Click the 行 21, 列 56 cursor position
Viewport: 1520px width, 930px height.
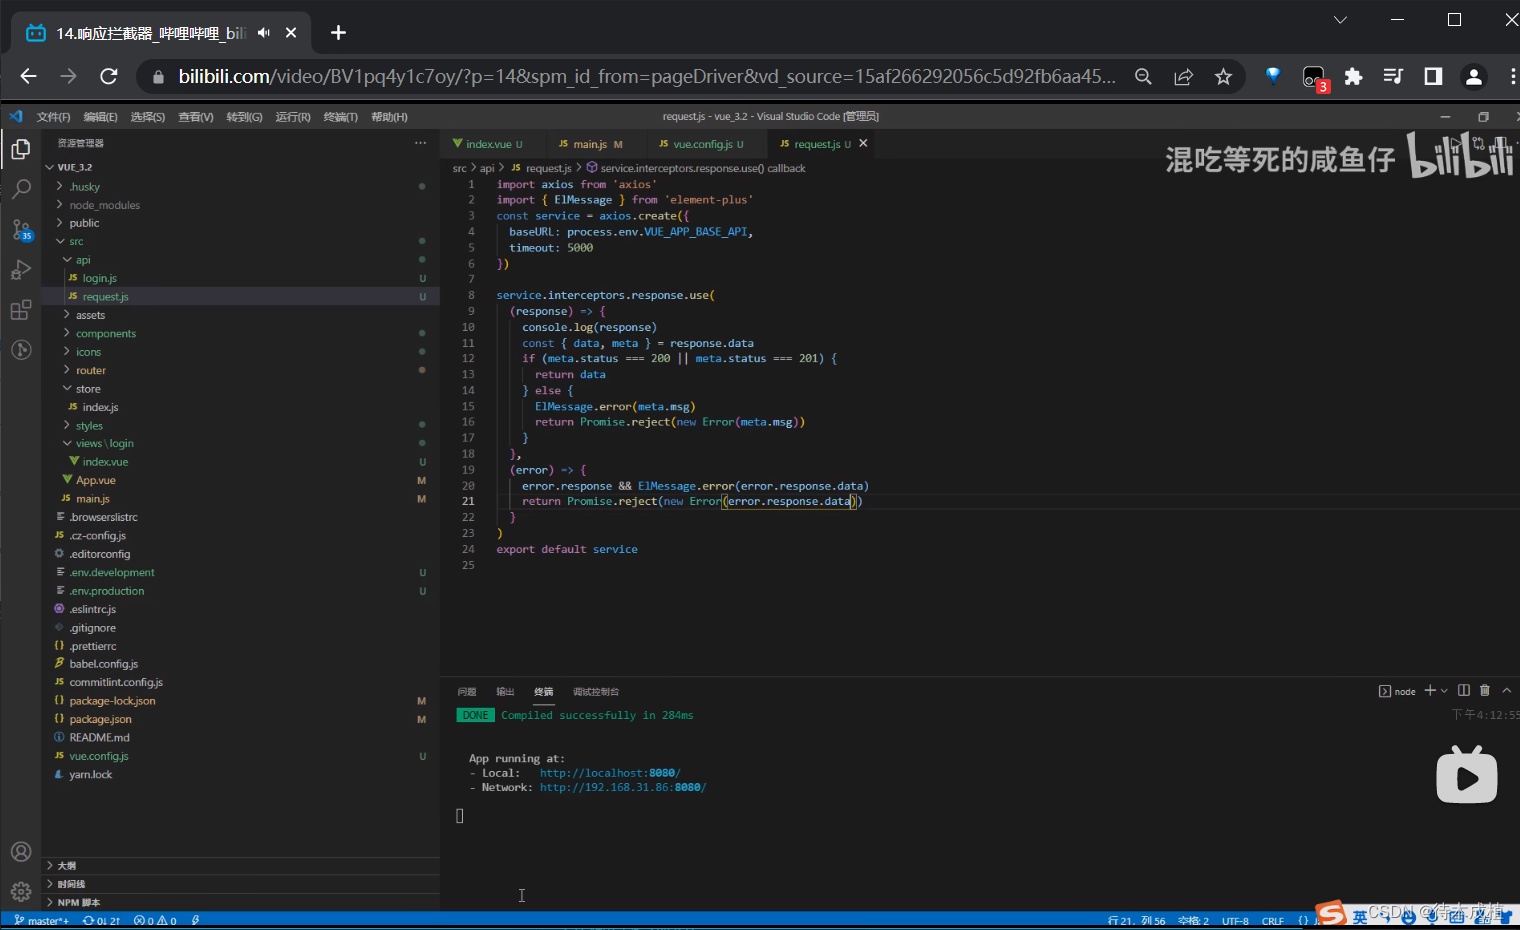1136,921
